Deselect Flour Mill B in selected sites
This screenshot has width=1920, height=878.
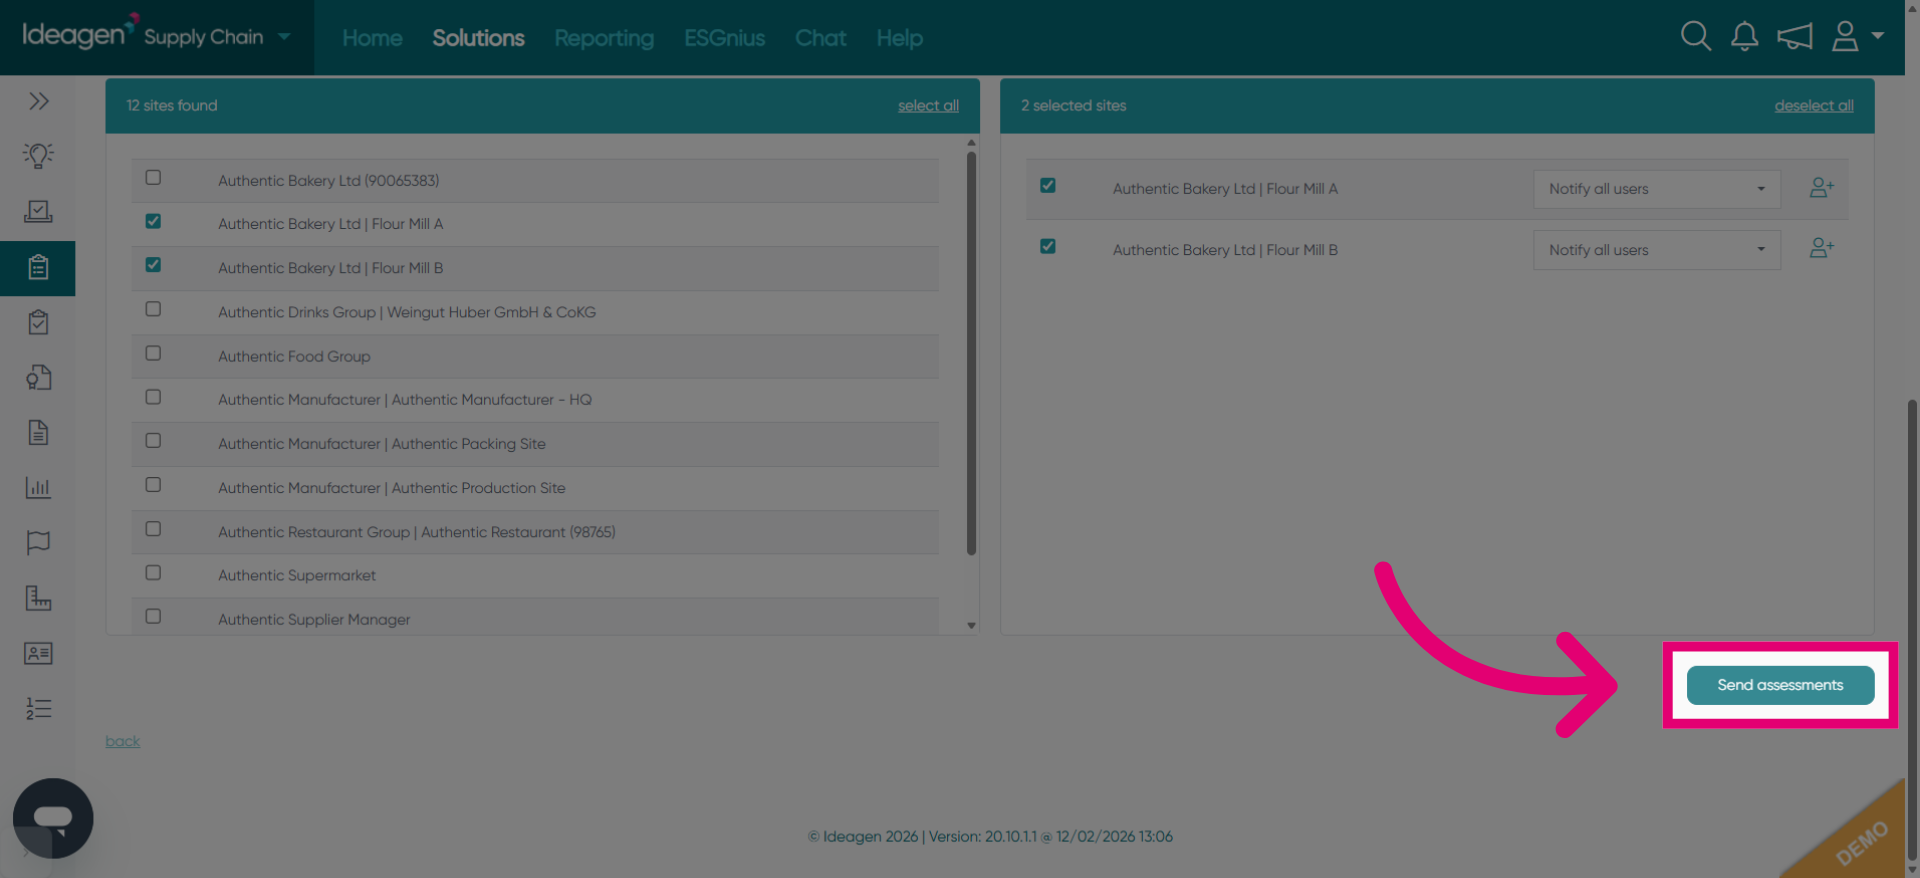pos(1048,246)
